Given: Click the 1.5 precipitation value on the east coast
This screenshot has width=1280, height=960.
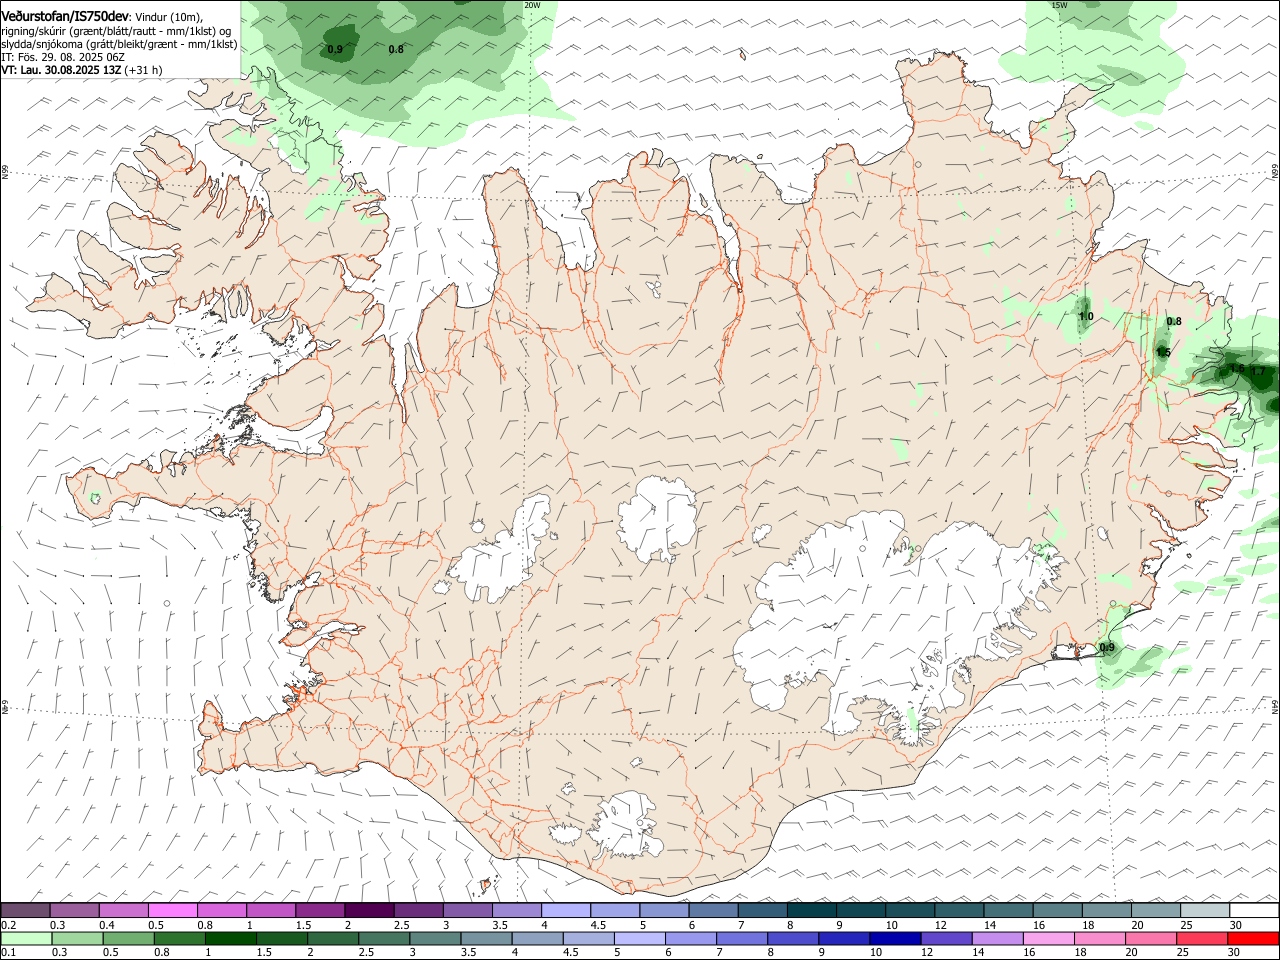Looking at the screenshot, I should pos(1163,353).
